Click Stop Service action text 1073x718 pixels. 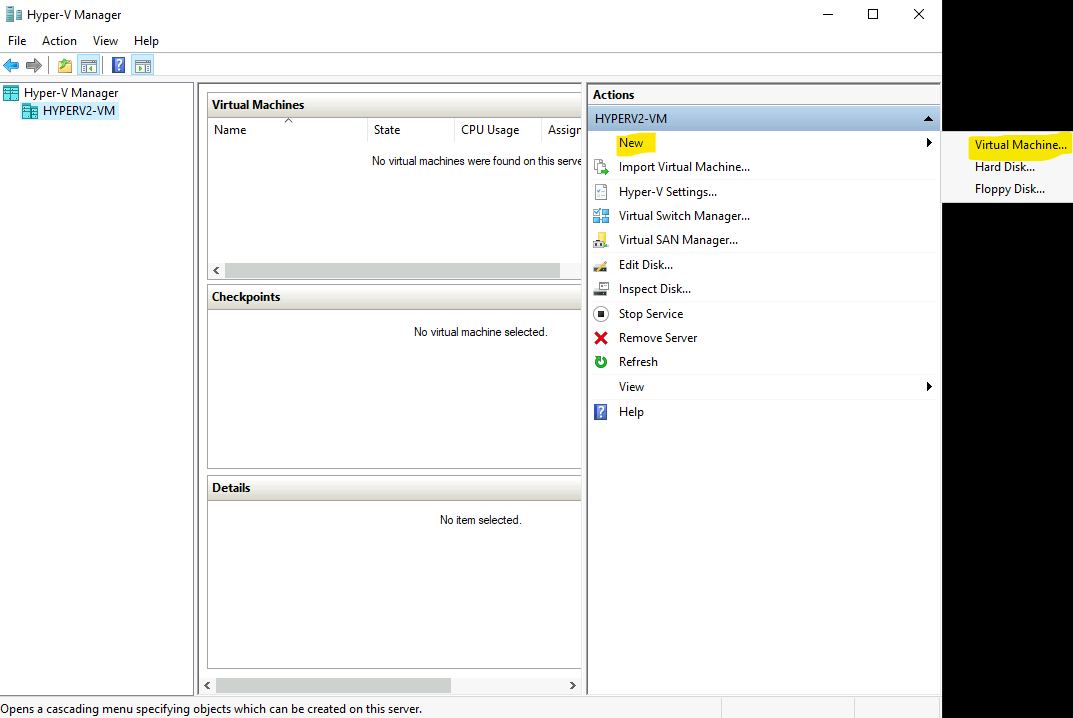tap(651, 314)
